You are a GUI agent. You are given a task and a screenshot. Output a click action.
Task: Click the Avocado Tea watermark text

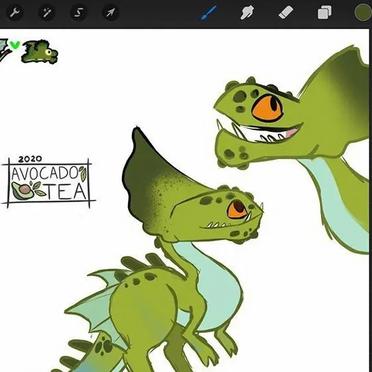click(x=49, y=183)
